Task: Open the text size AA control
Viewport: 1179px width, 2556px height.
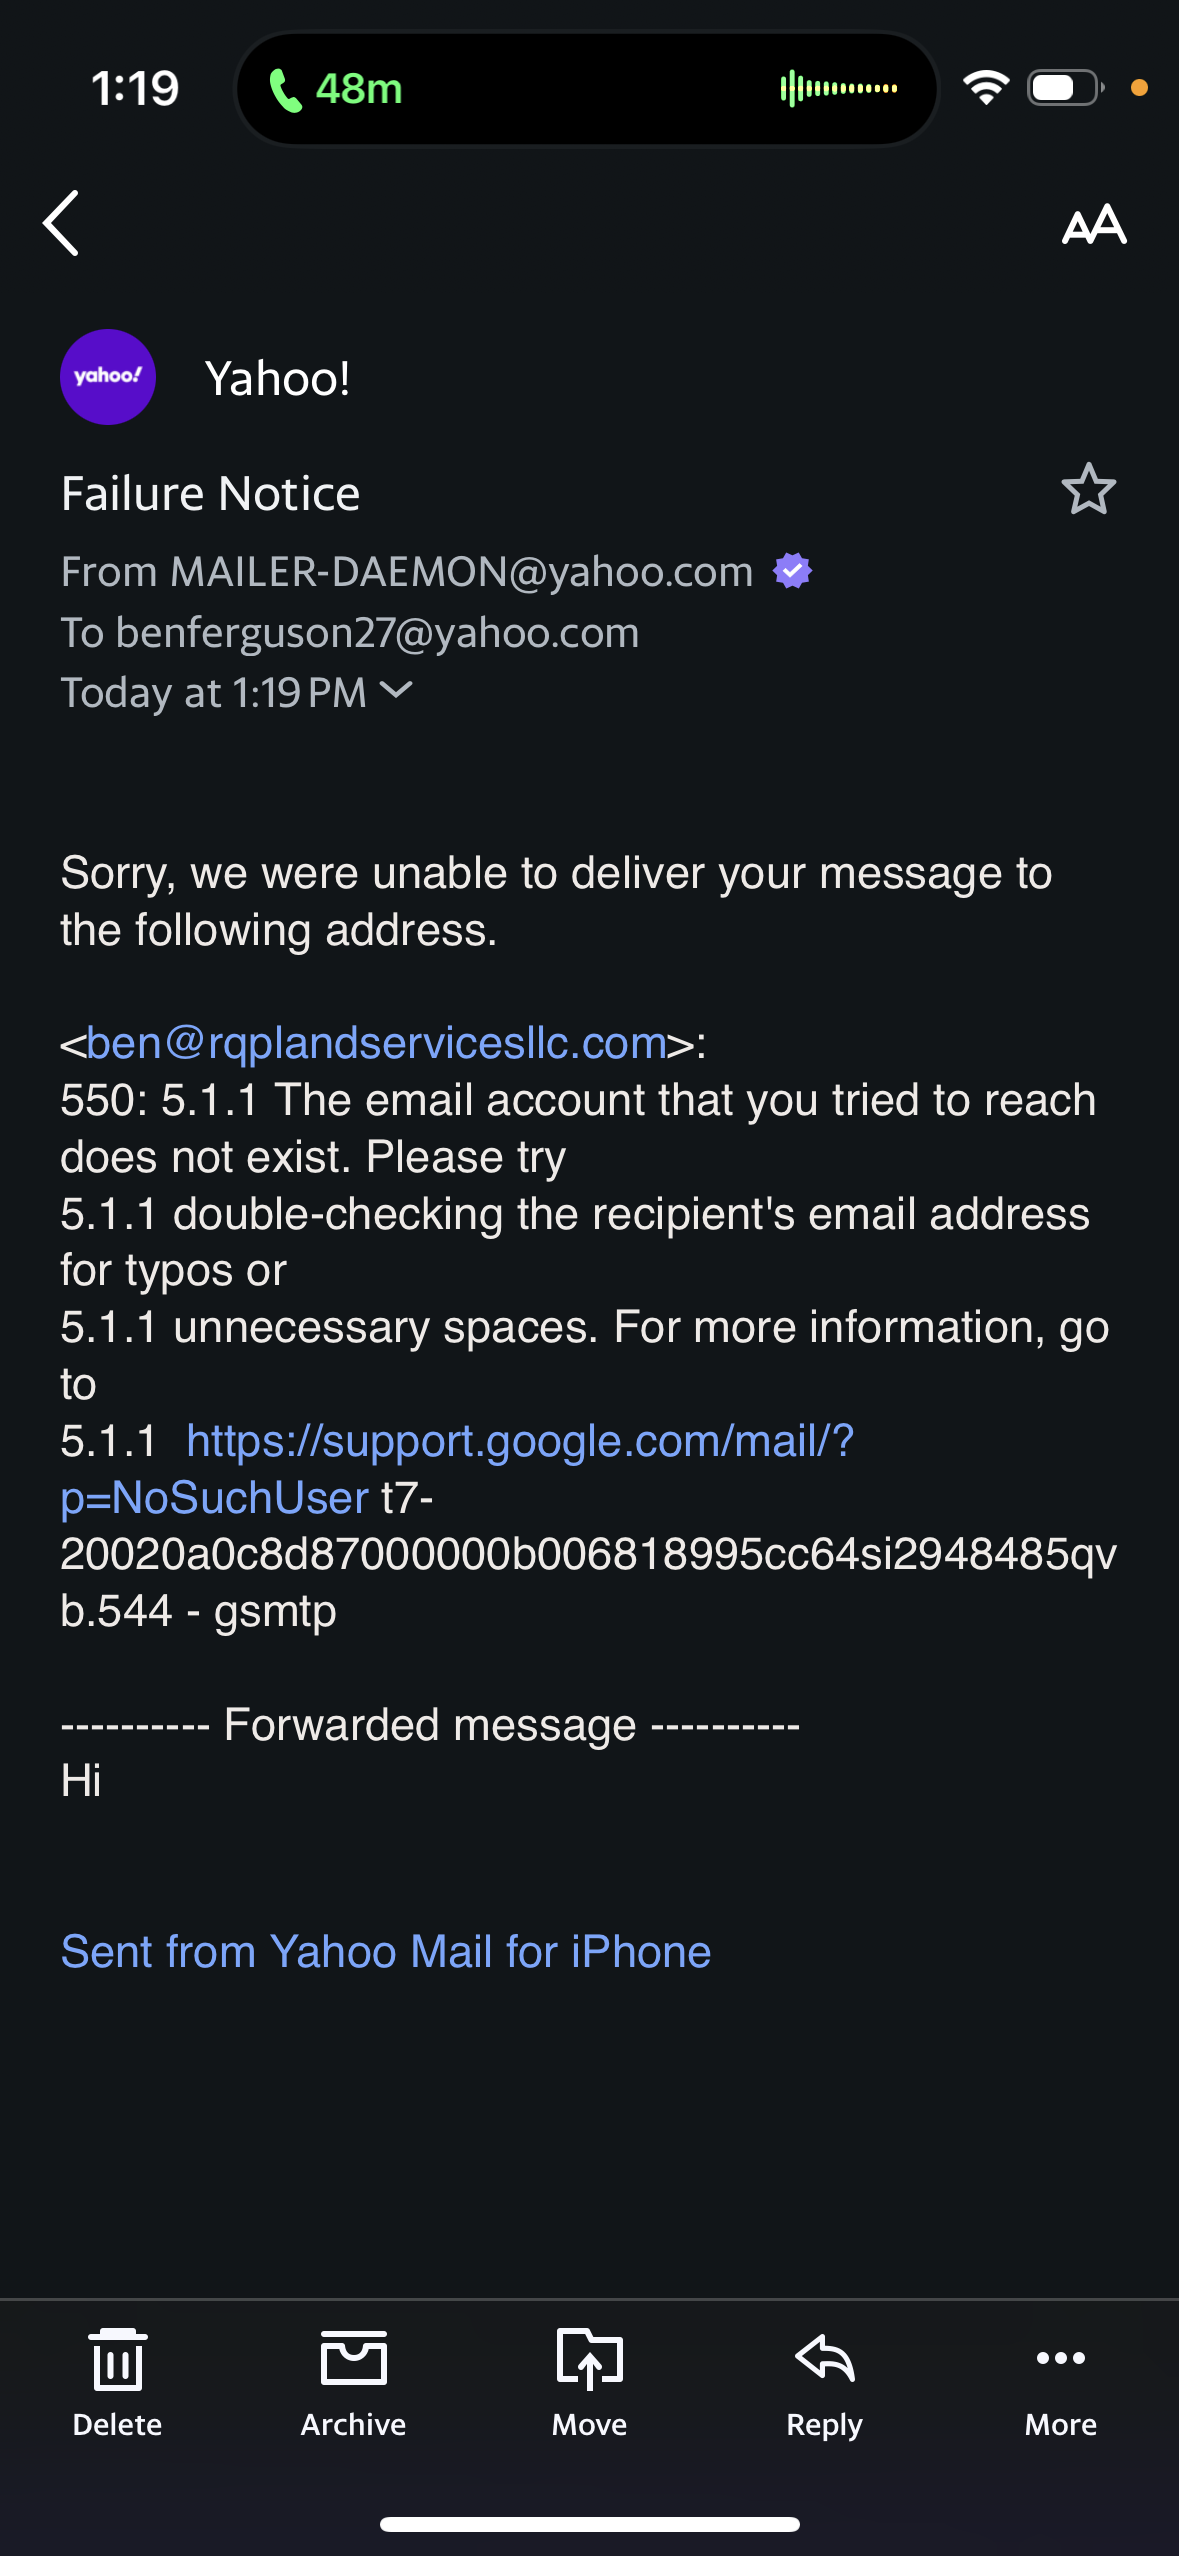Action: tap(1094, 224)
